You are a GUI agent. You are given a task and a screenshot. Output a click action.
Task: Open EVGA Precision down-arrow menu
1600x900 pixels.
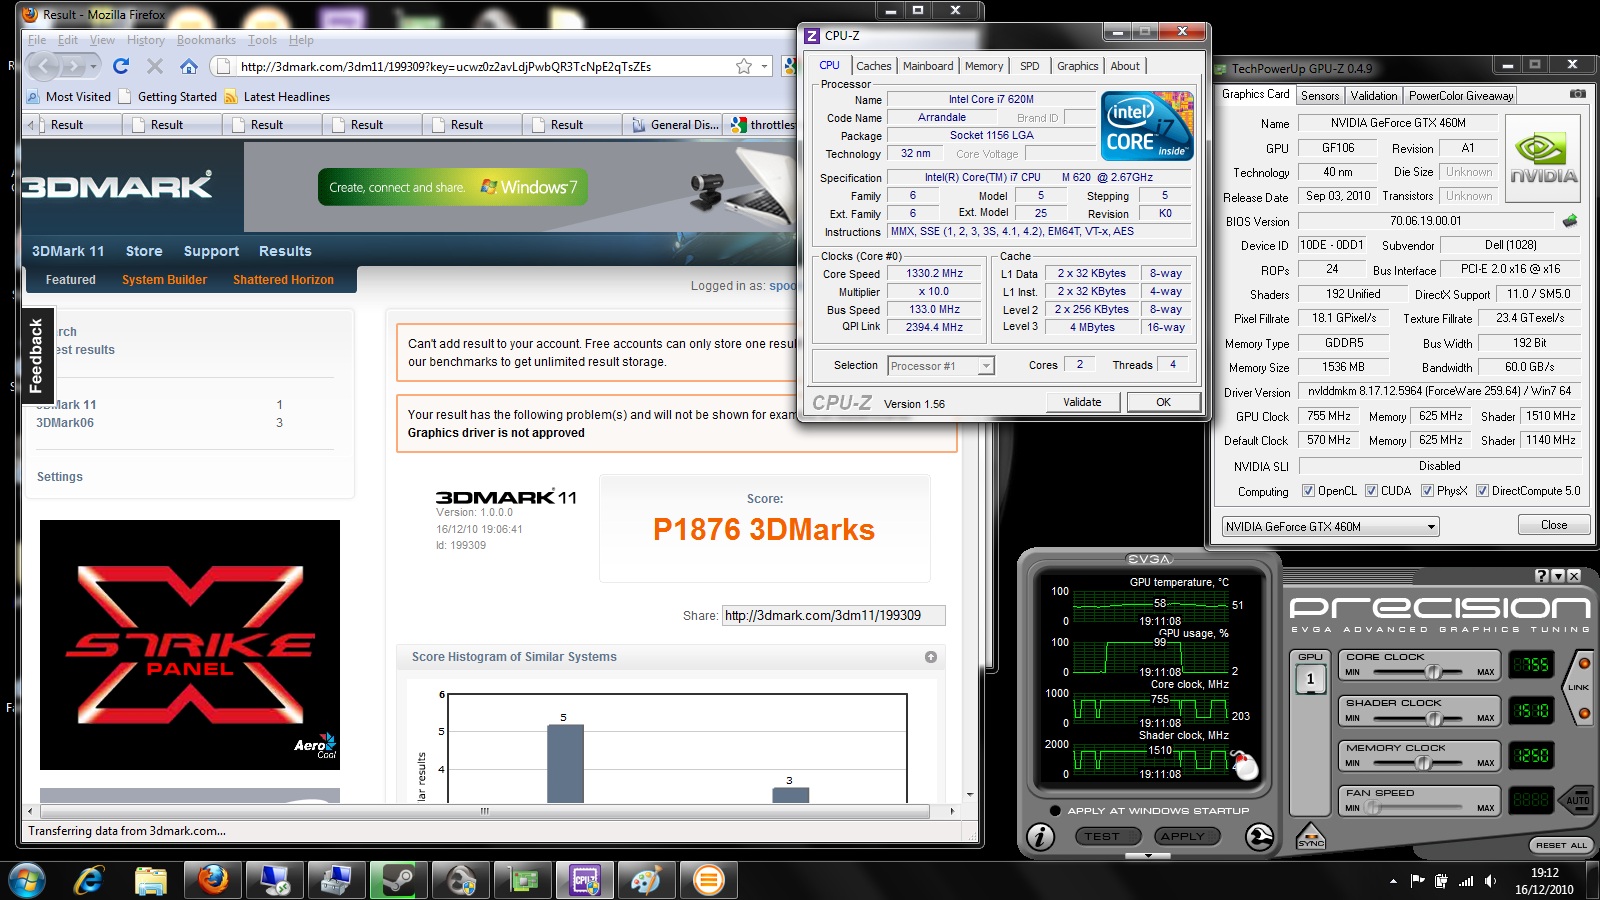coord(1558,576)
